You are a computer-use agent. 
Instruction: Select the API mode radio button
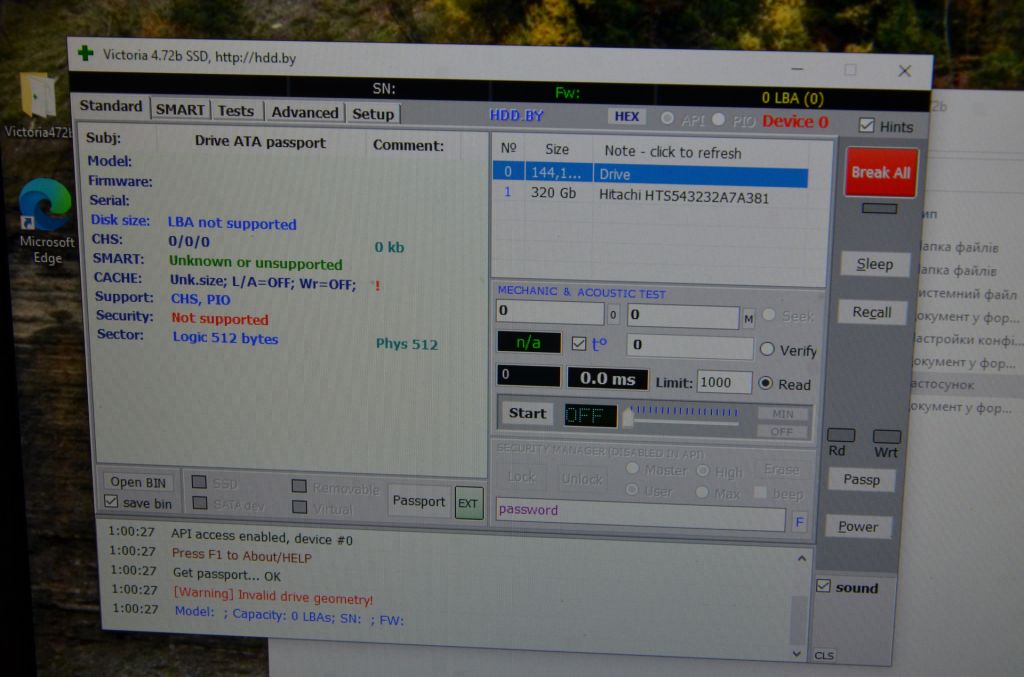tap(667, 118)
